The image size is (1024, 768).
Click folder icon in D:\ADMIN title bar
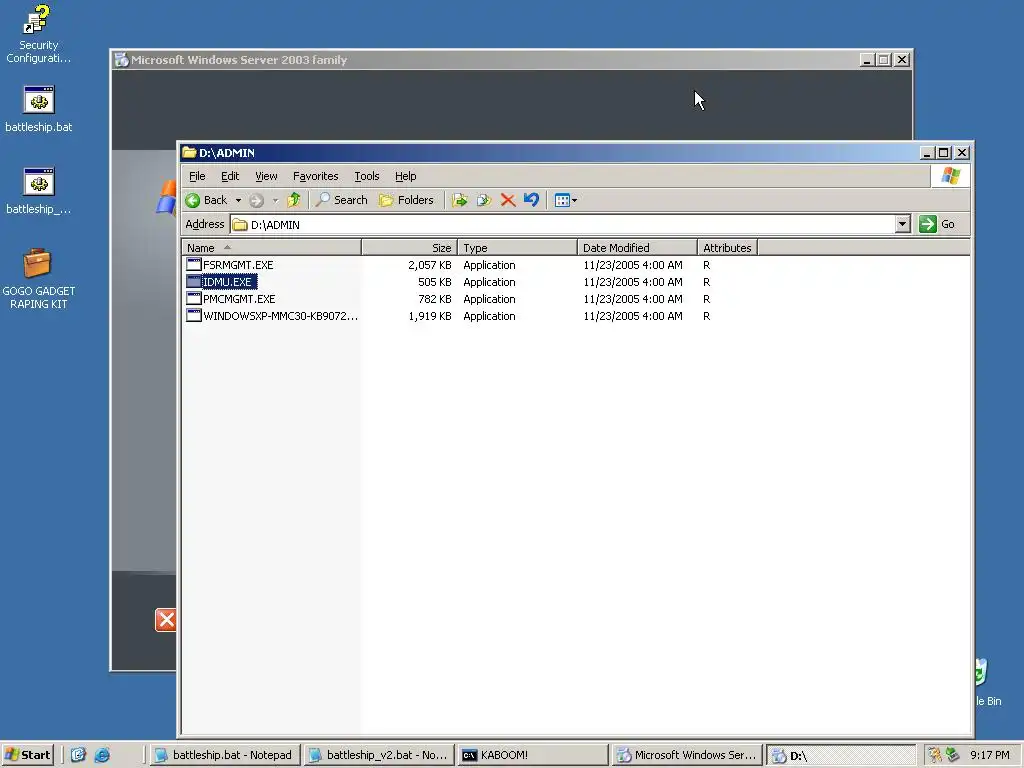click(189, 152)
